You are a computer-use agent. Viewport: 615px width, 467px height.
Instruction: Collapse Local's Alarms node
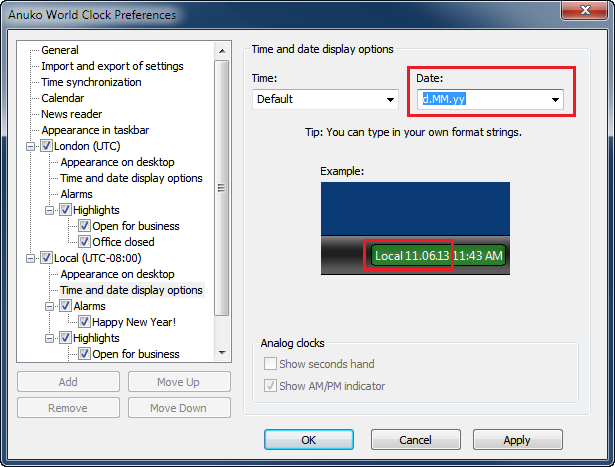49,307
